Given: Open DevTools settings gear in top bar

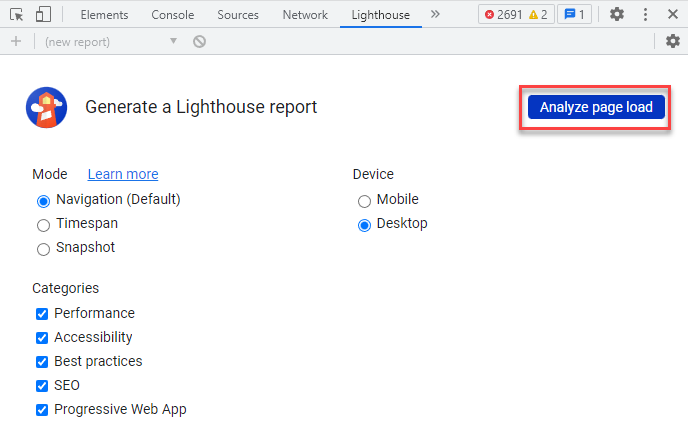Looking at the screenshot, I should point(616,14).
